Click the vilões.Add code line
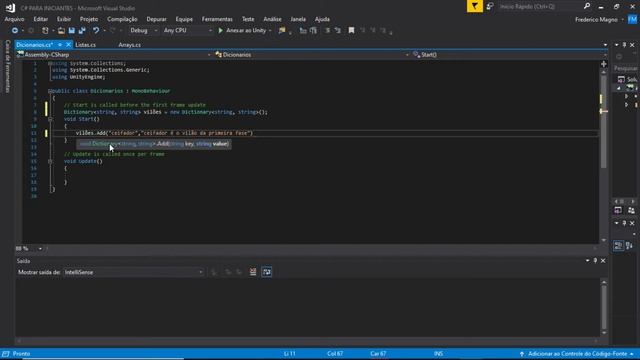This screenshot has height=360, width=640. 164,133
